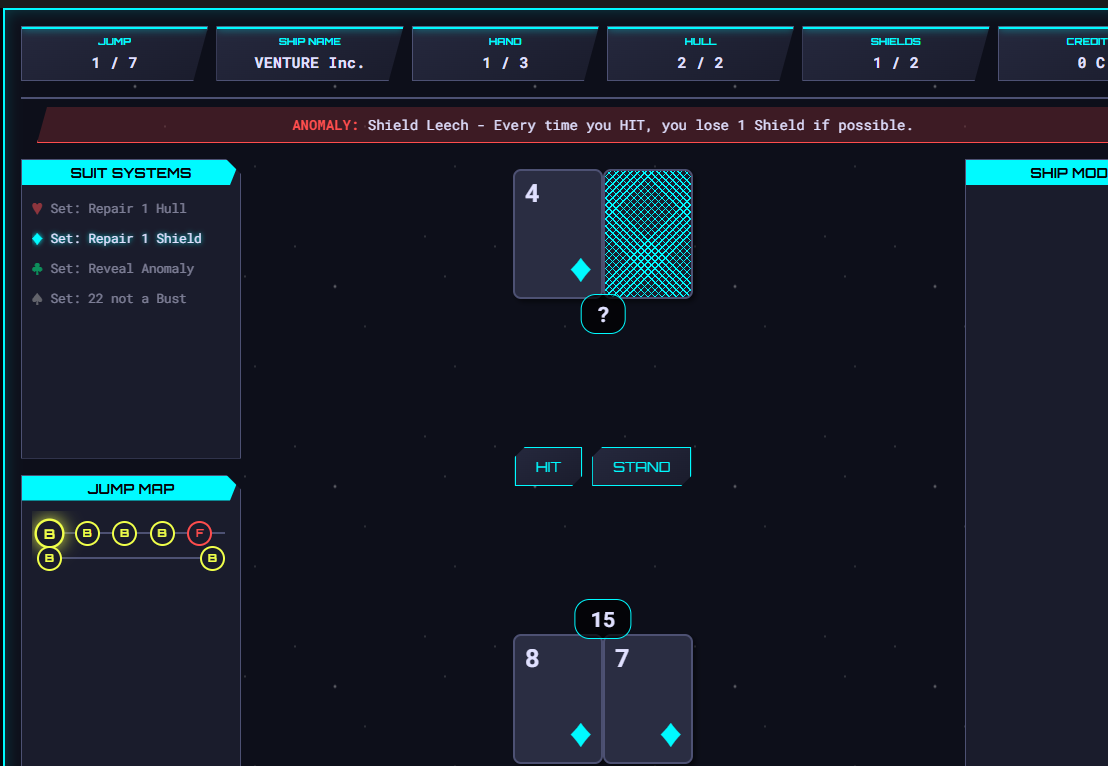Click the dealer's unknown total '?' badge

pos(603,314)
